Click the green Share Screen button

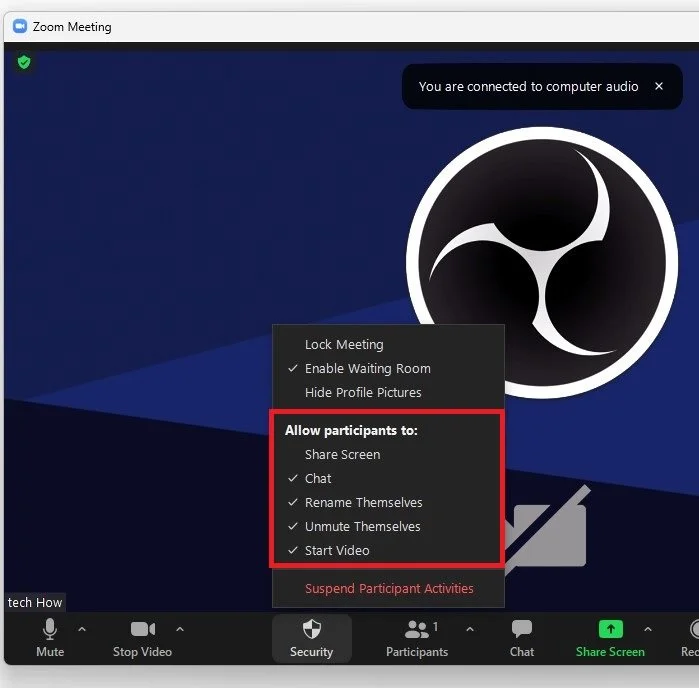pyautogui.click(x=610, y=638)
